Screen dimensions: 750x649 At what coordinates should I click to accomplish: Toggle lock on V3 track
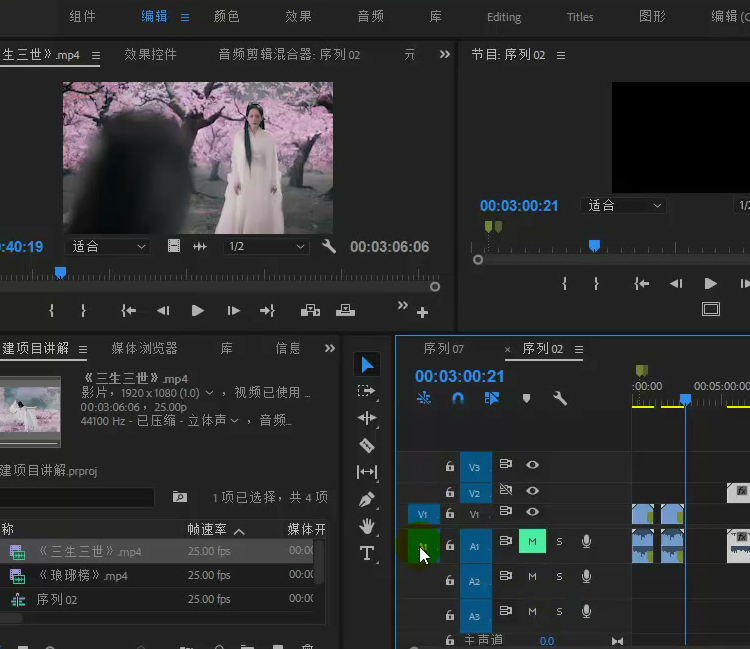click(x=450, y=466)
